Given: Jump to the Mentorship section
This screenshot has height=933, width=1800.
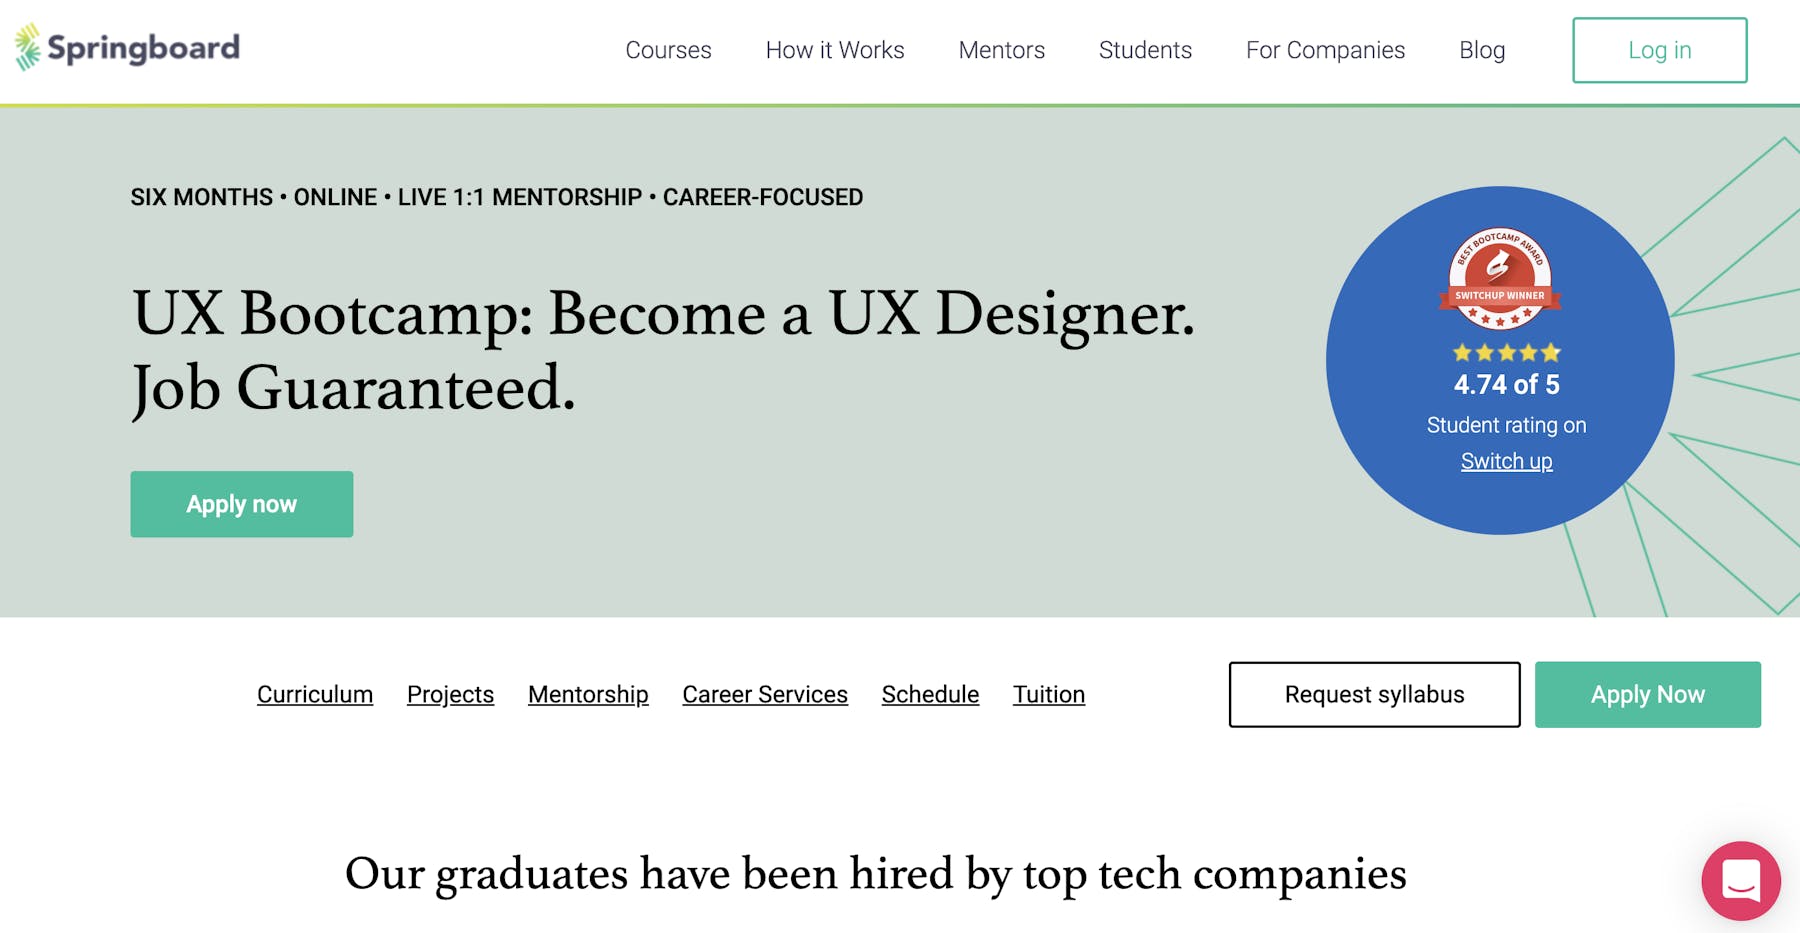Looking at the screenshot, I should [588, 694].
